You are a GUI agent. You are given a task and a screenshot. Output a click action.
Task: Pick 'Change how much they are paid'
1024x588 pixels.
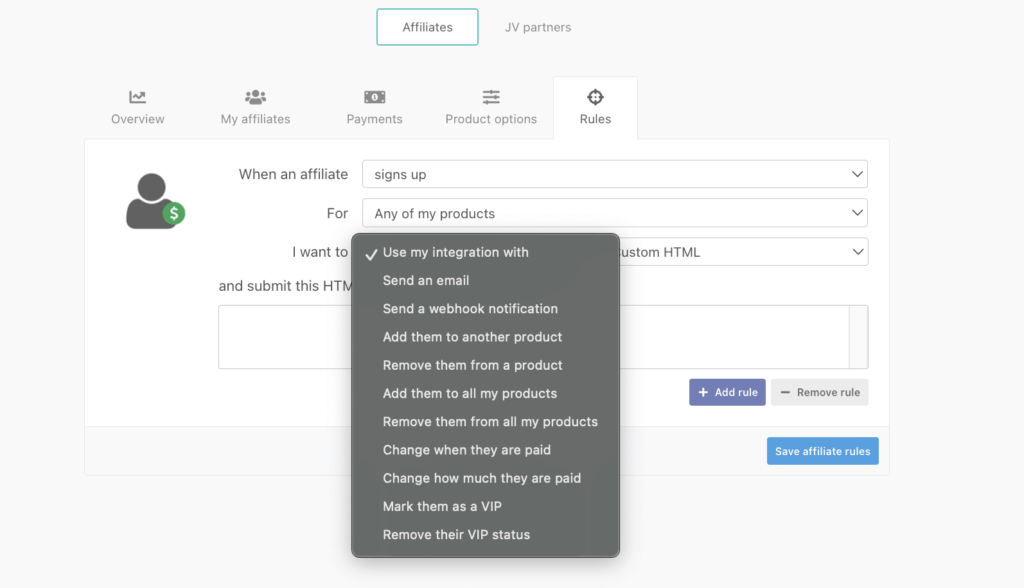481,478
